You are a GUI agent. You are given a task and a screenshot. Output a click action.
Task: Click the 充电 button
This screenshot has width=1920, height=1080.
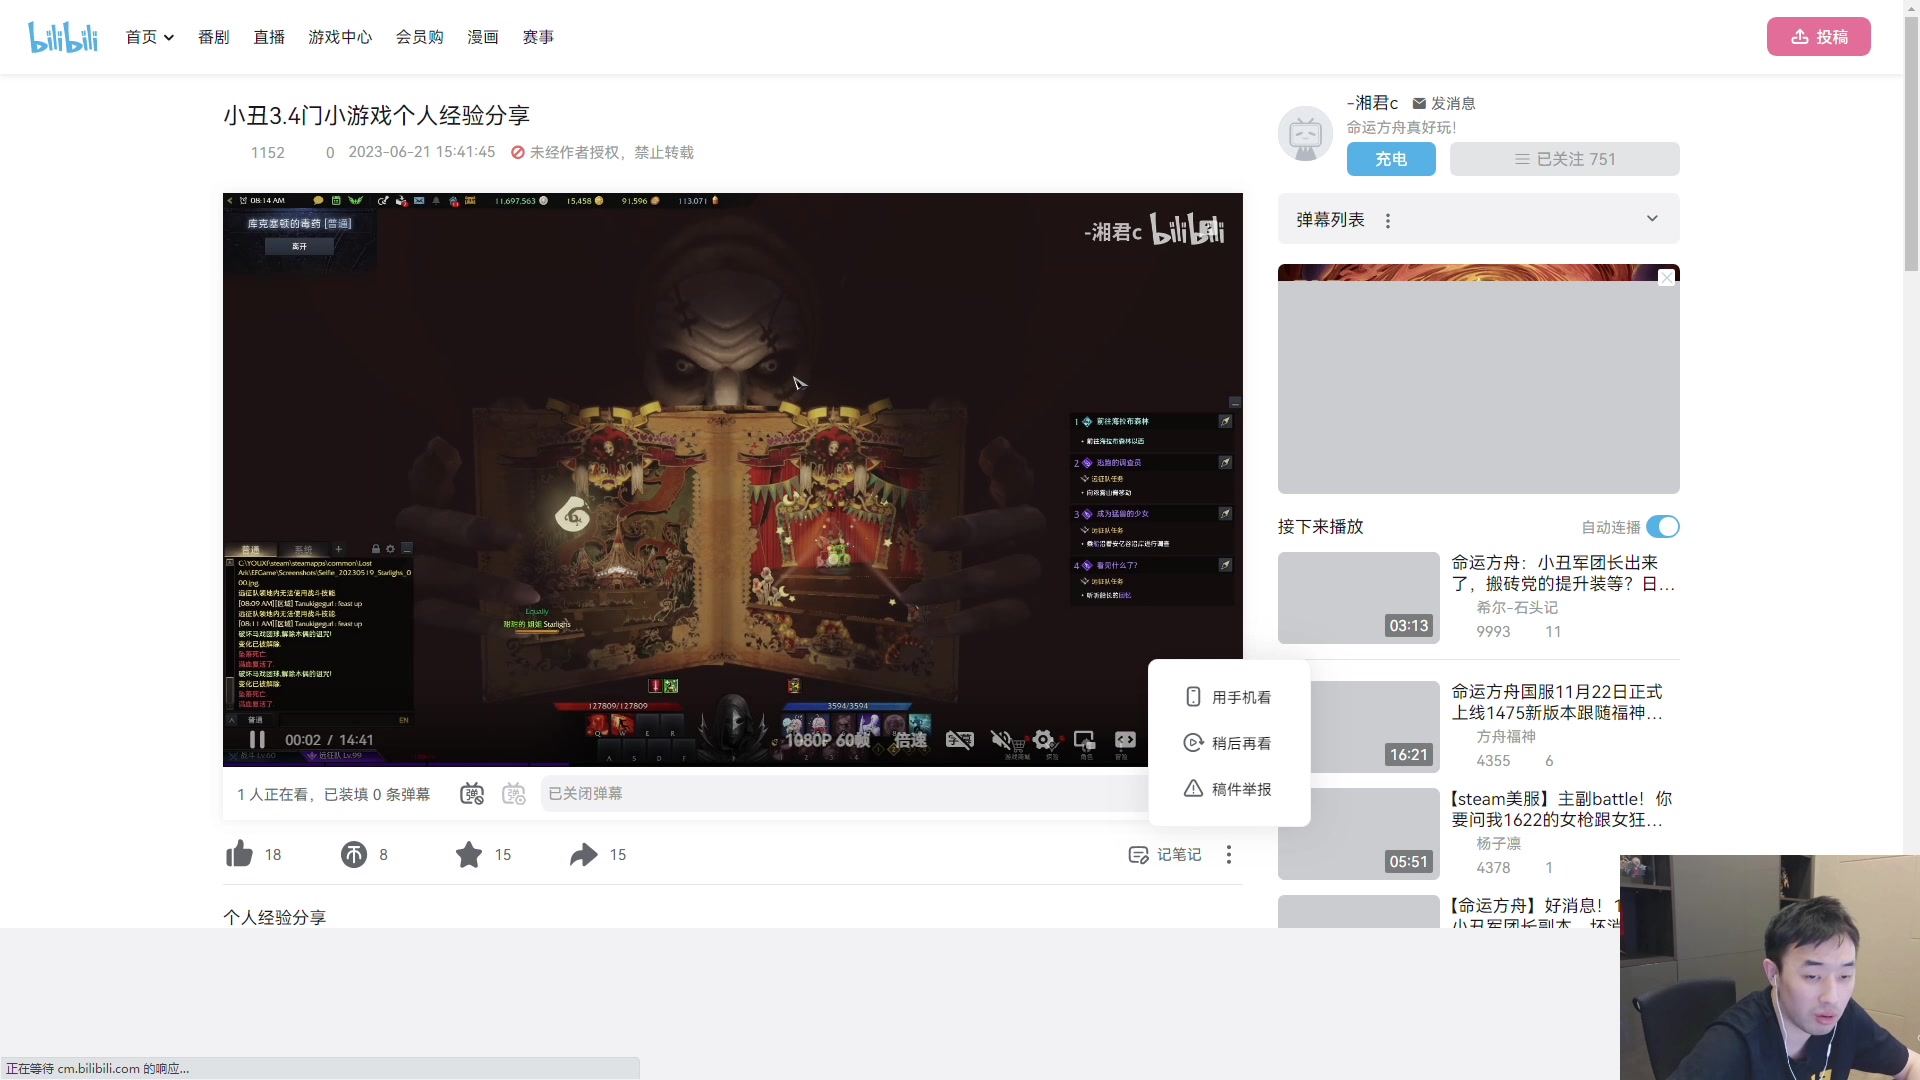point(1391,159)
